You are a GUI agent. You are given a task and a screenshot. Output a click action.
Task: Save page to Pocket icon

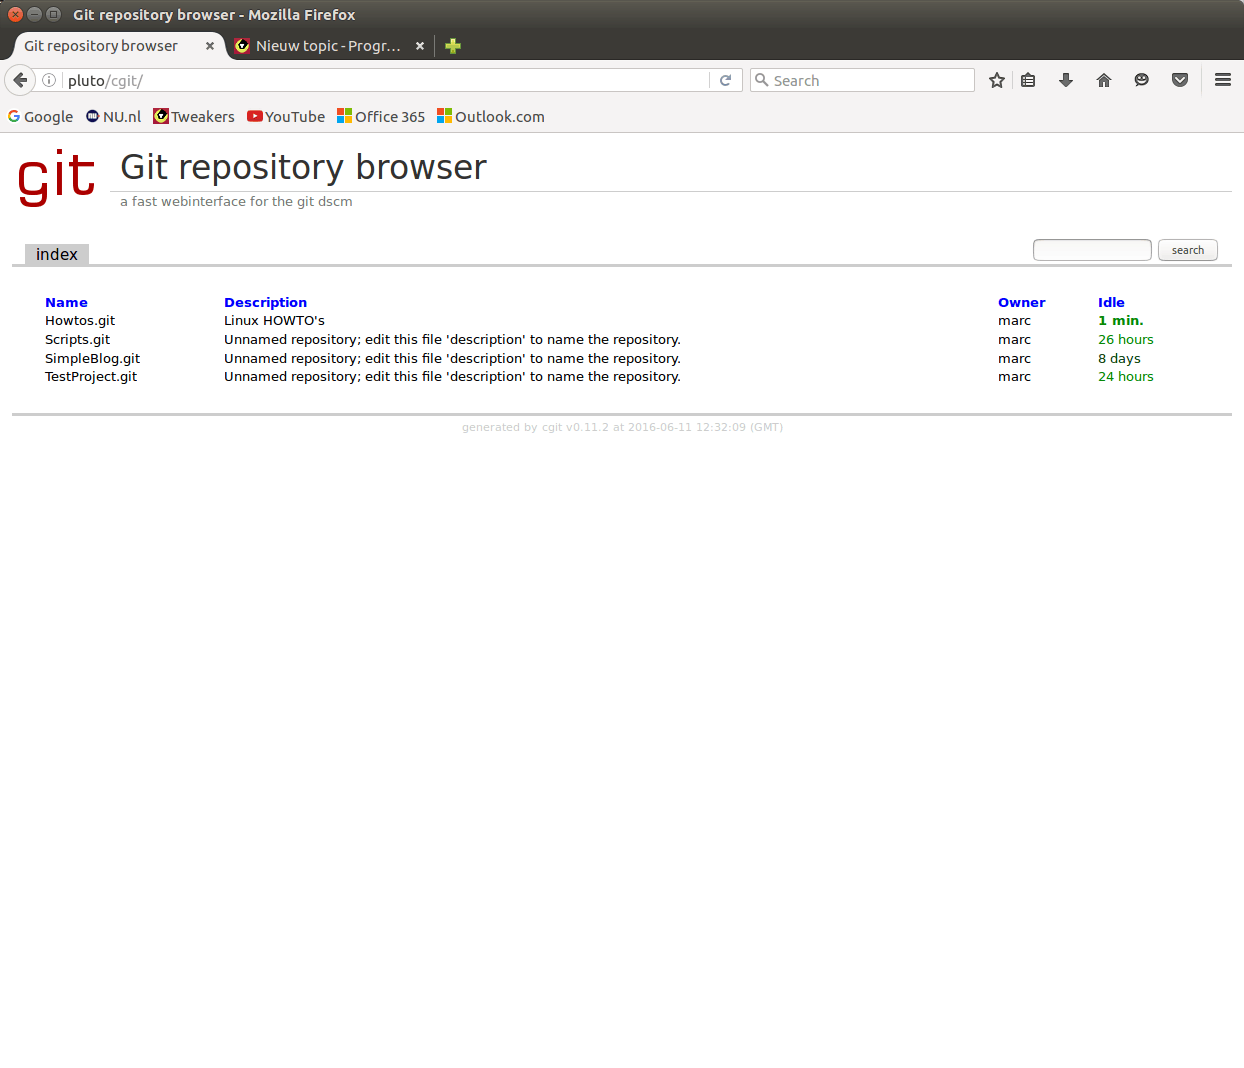[1180, 80]
